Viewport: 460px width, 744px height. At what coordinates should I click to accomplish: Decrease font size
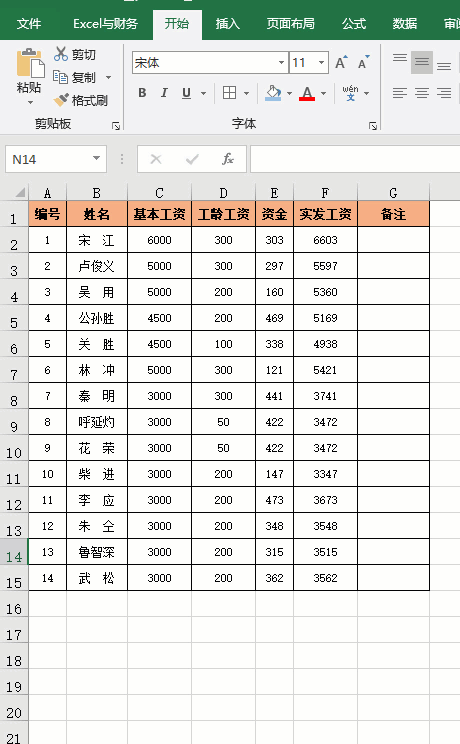point(364,63)
